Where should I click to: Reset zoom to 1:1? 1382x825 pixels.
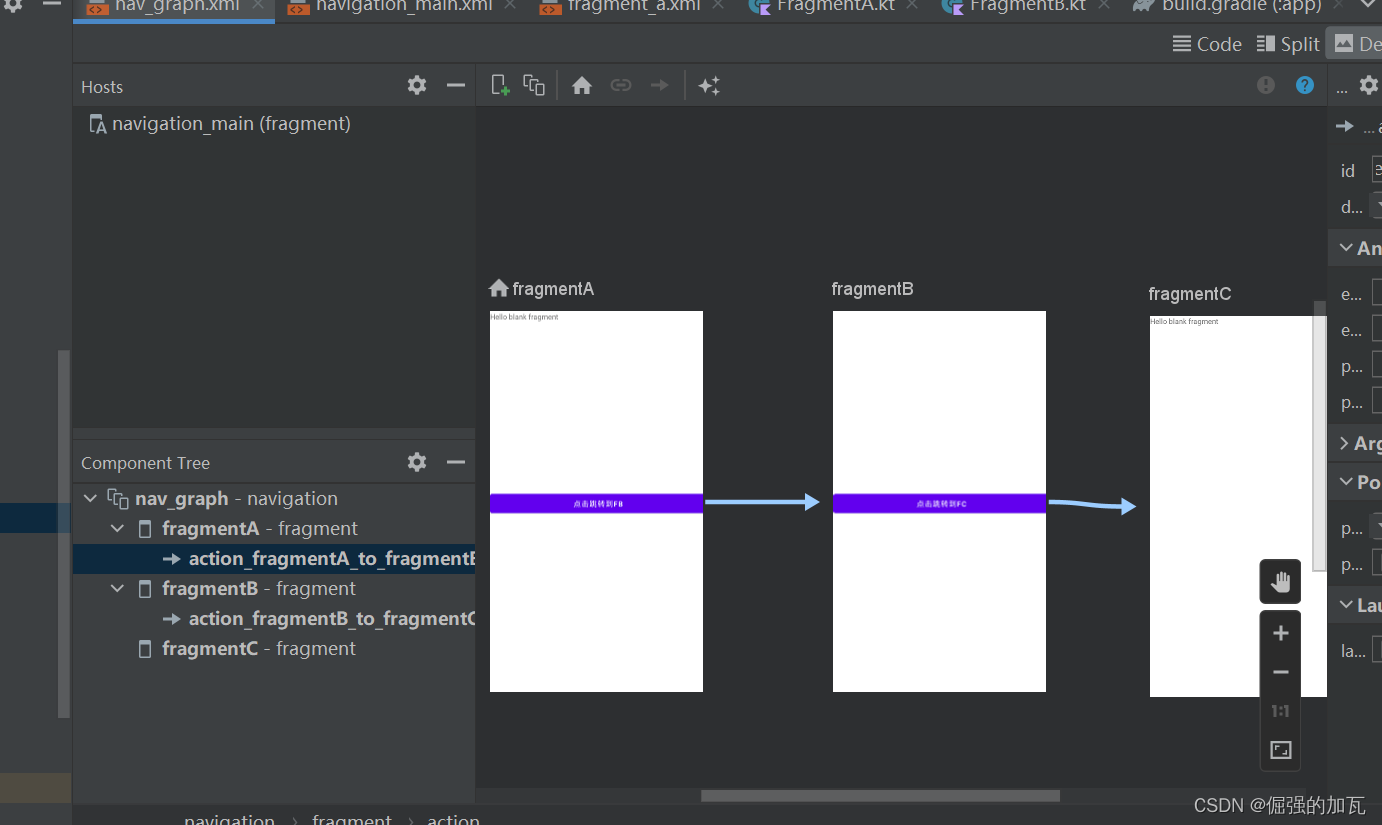(x=1280, y=711)
